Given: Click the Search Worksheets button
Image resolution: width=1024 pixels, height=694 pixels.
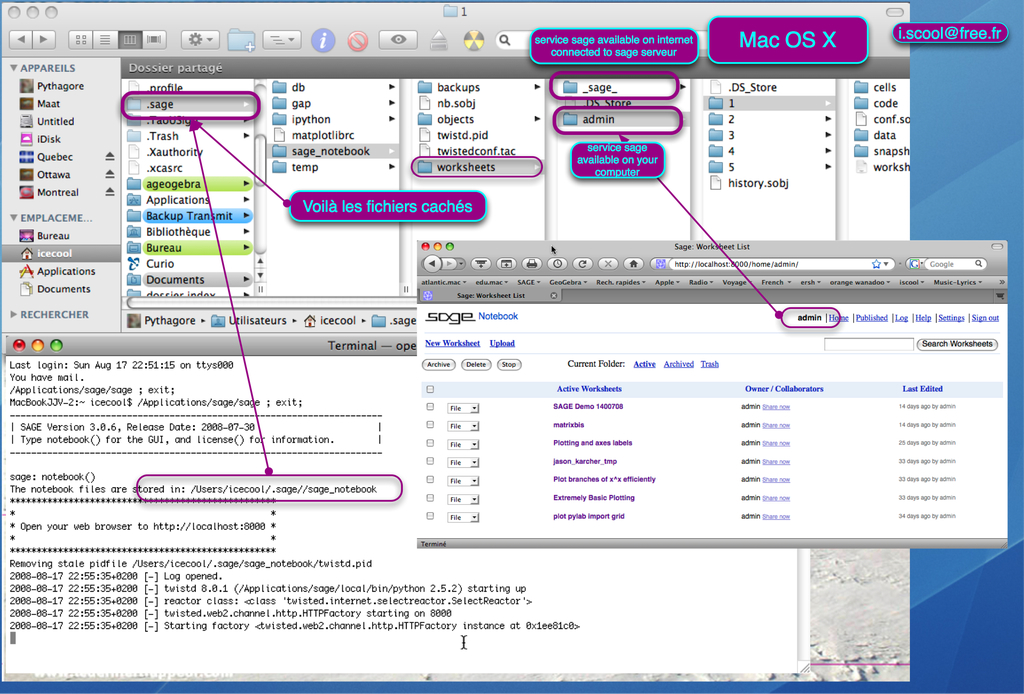Looking at the screenshot, I should (x=957, y=344).
